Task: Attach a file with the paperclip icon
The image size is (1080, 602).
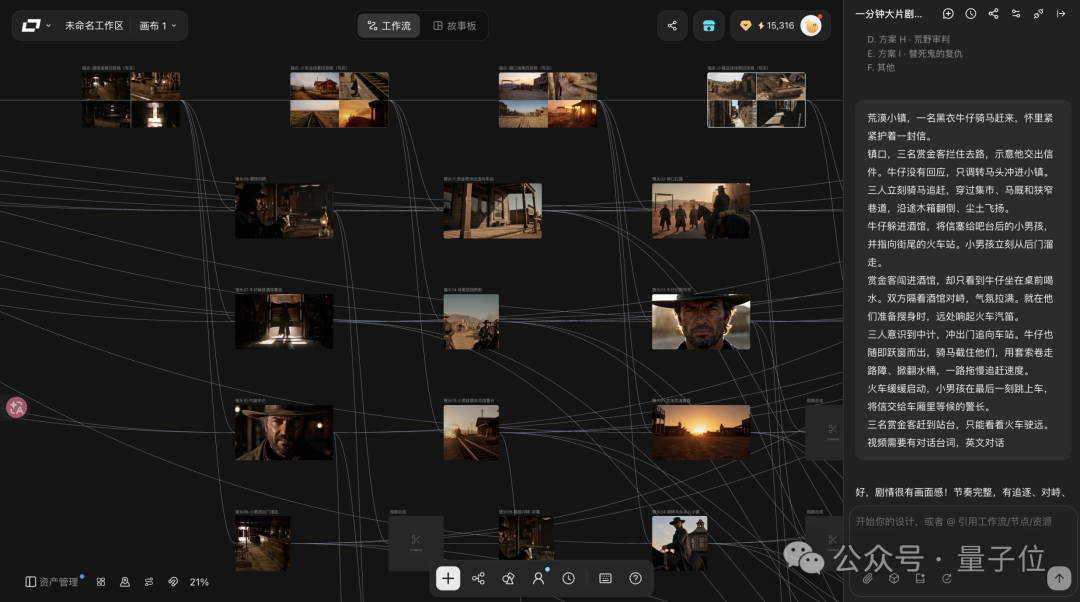Action: coord(868,579)
